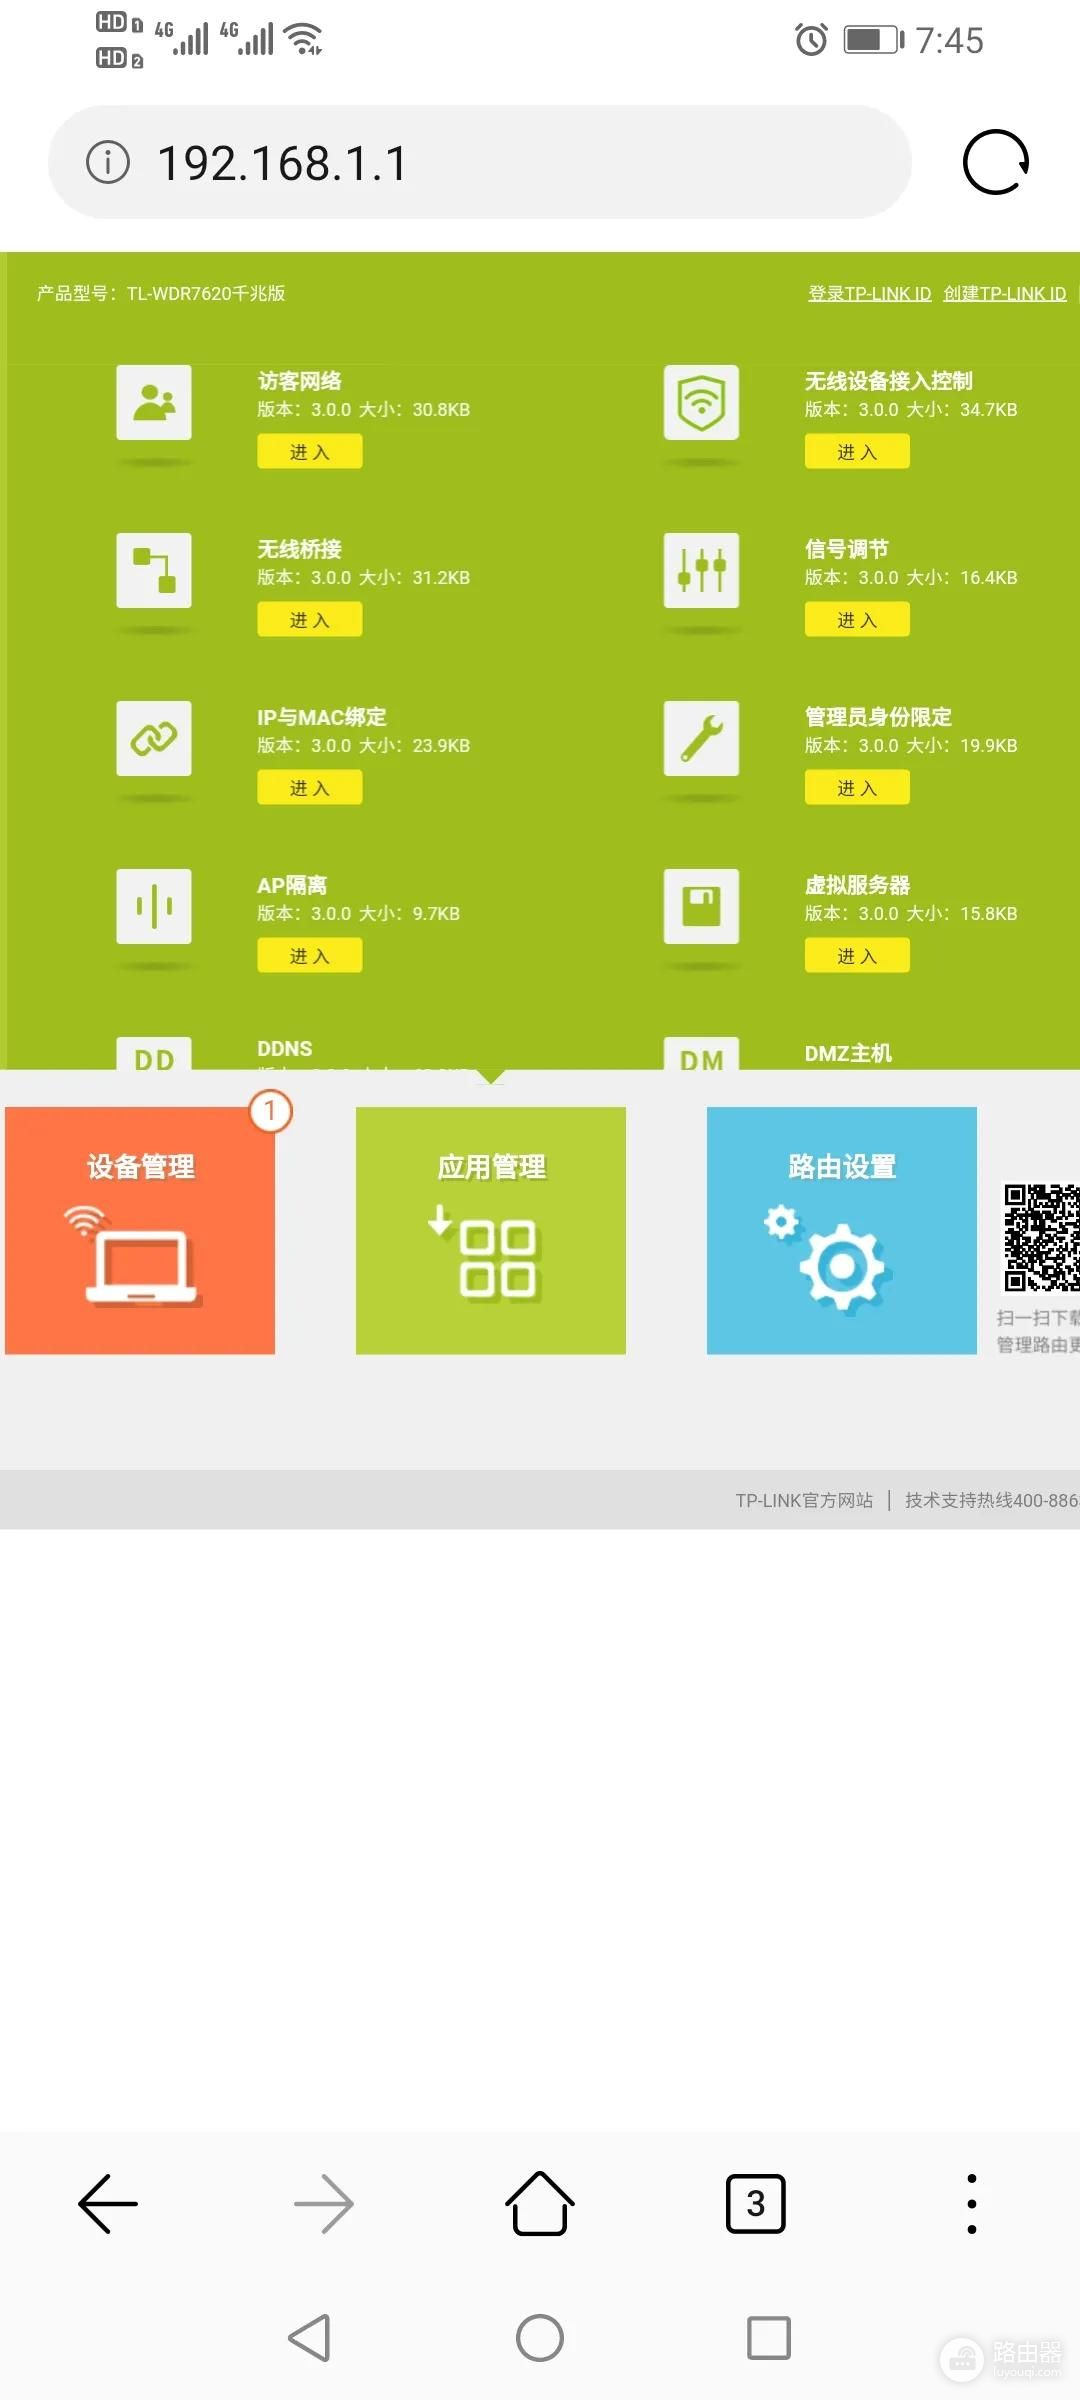Click the IP and MAC binding chain icon
Image resolution: width=1080 pixels, height=2400 pixels.
point(154,738)
